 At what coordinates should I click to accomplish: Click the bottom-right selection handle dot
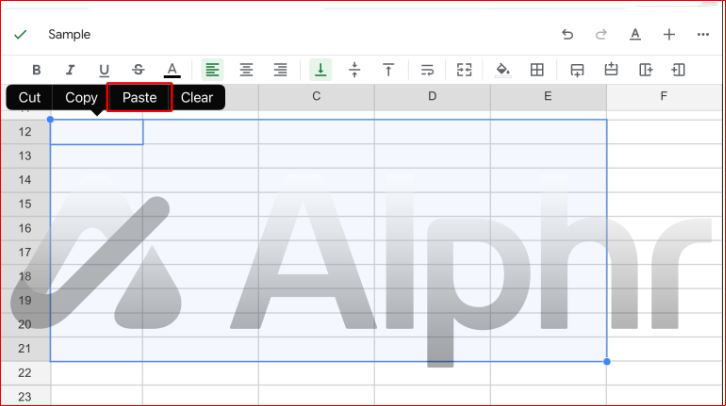click(x=607, y=362)
